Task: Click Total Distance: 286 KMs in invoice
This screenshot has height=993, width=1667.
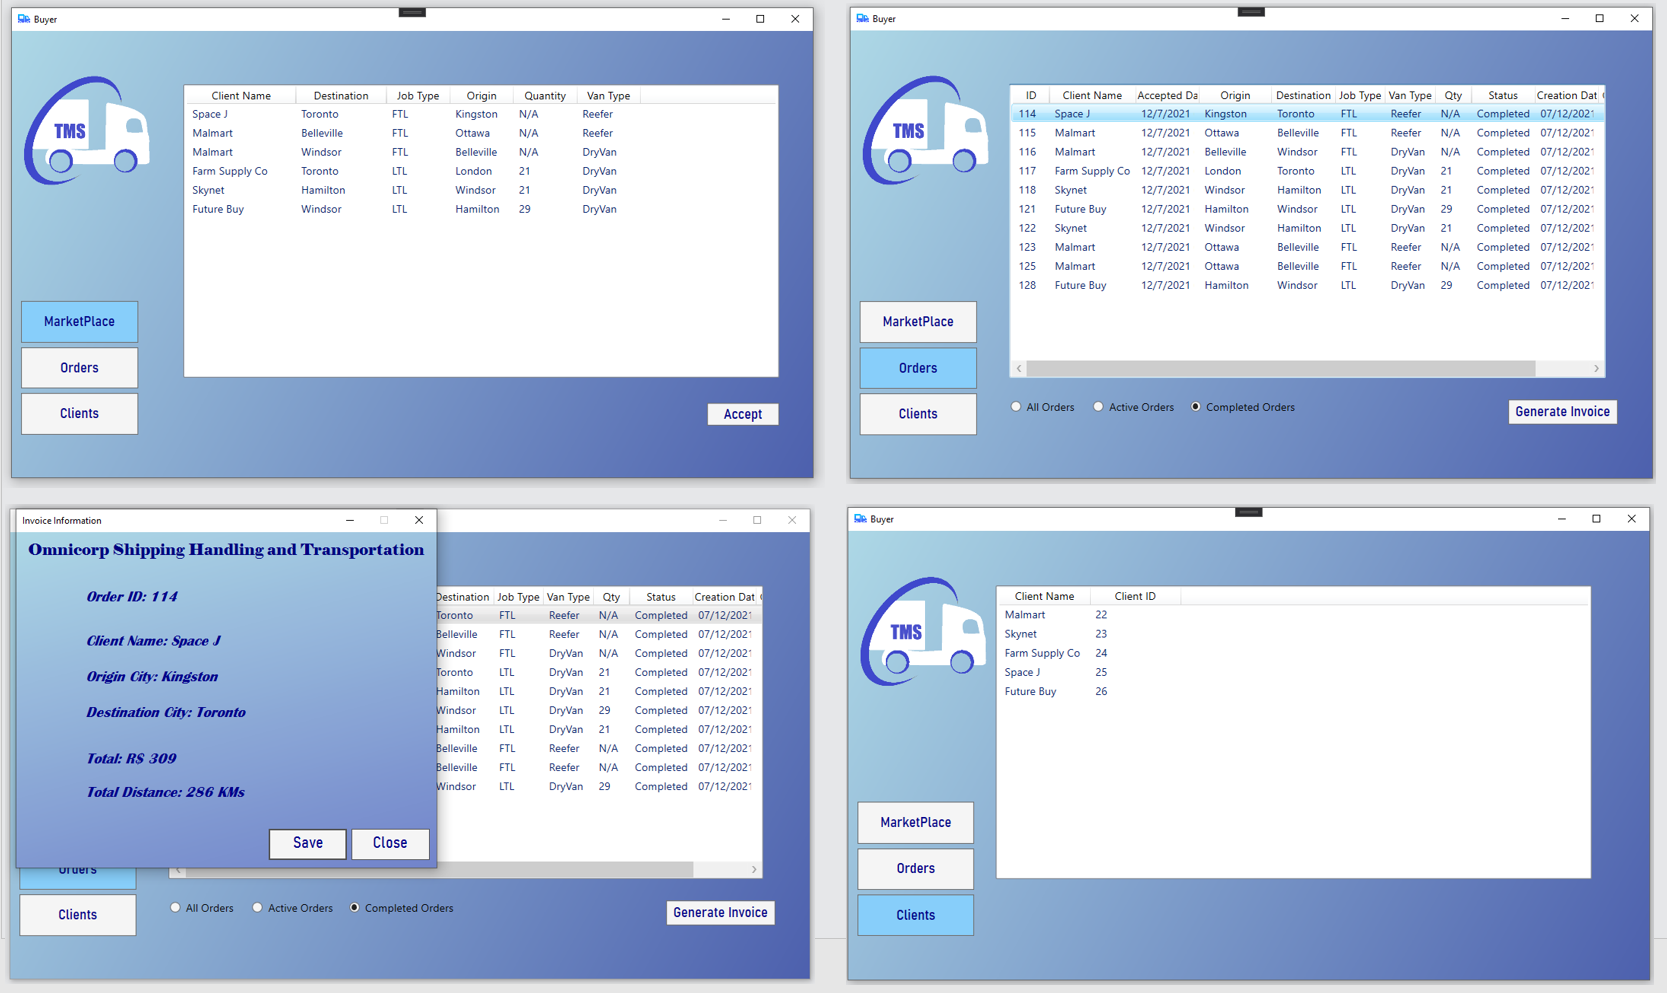Action: click(166, 792)
